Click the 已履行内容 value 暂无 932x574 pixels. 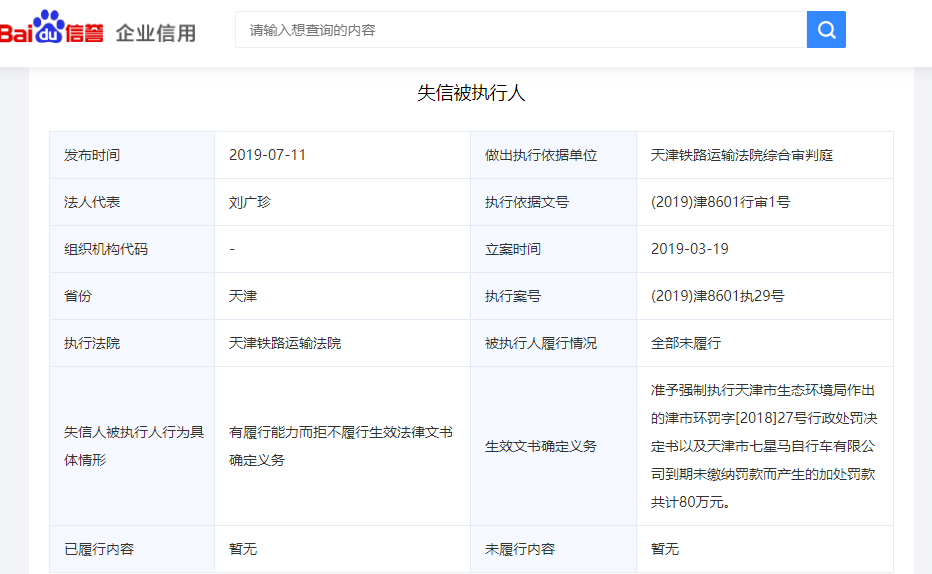tap(243, 549)
